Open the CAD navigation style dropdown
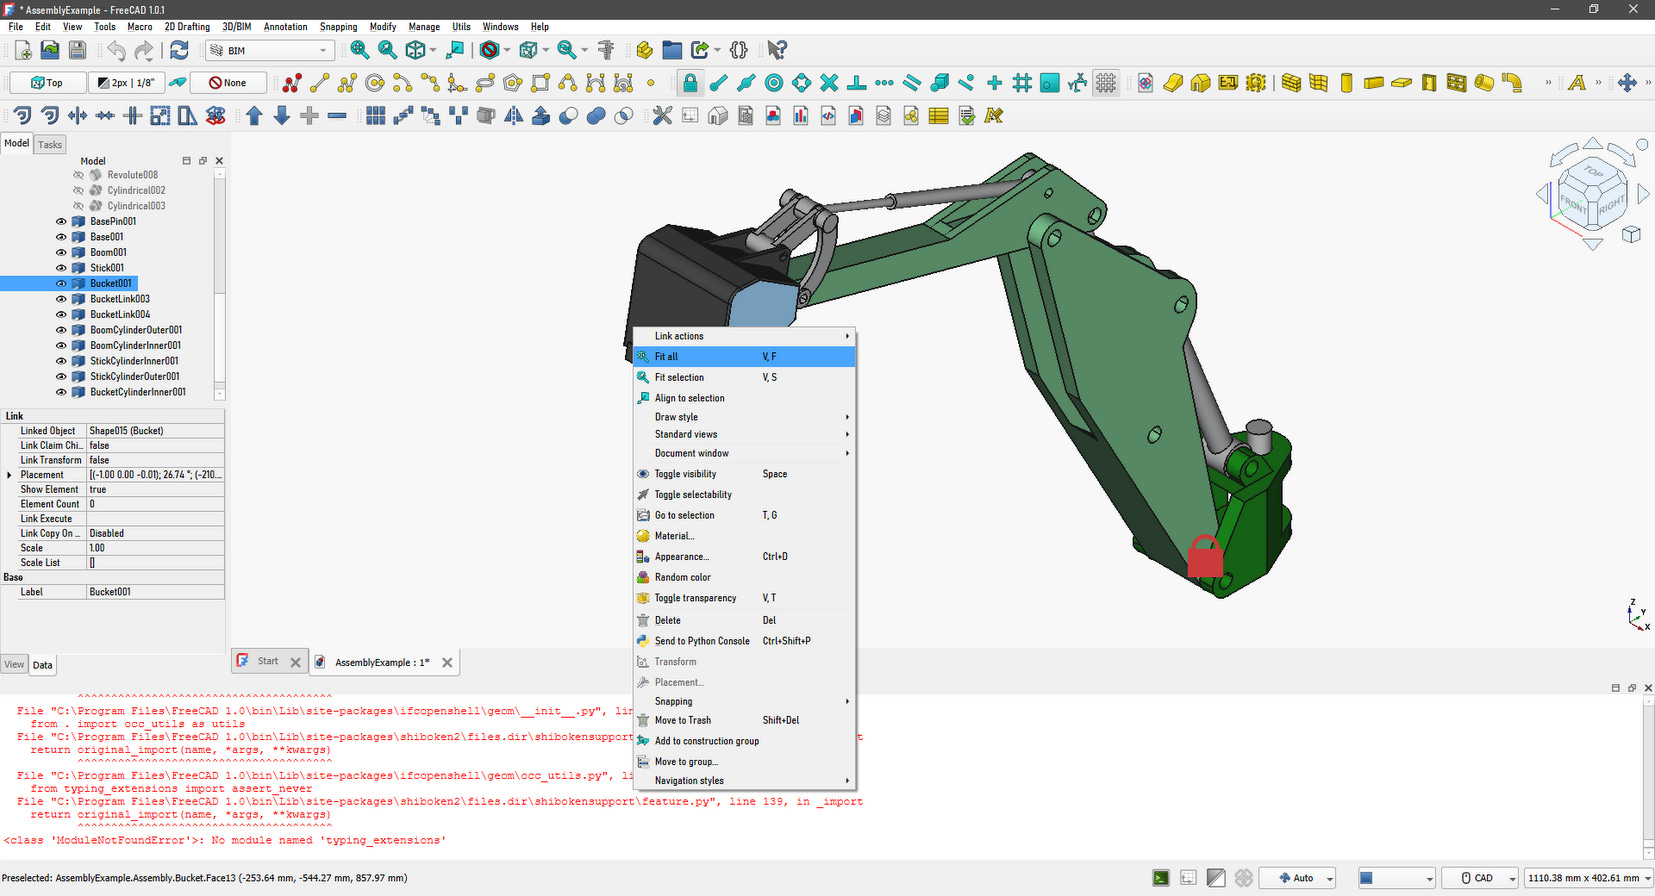The width and height of the screenshot is (1655, 896). [1487, 878]
